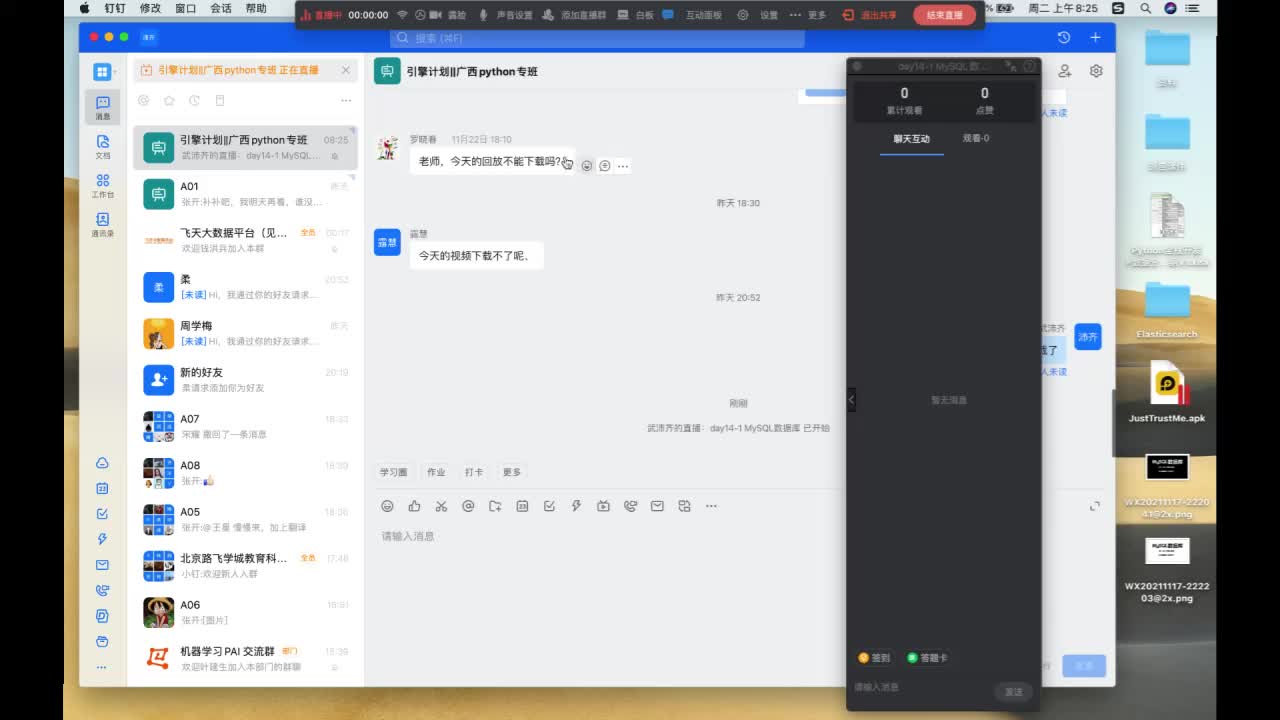Click the 作业 homework button

click(x=436, y=472)
